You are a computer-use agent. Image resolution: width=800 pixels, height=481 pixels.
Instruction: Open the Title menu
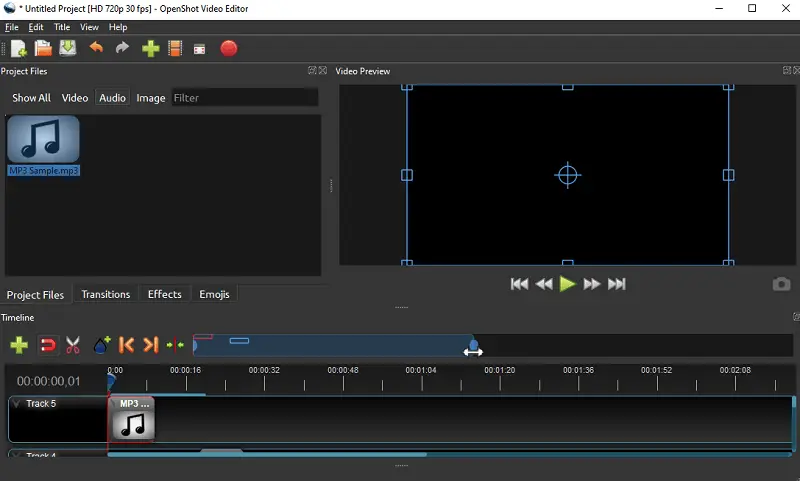click(x=62, y=27)
